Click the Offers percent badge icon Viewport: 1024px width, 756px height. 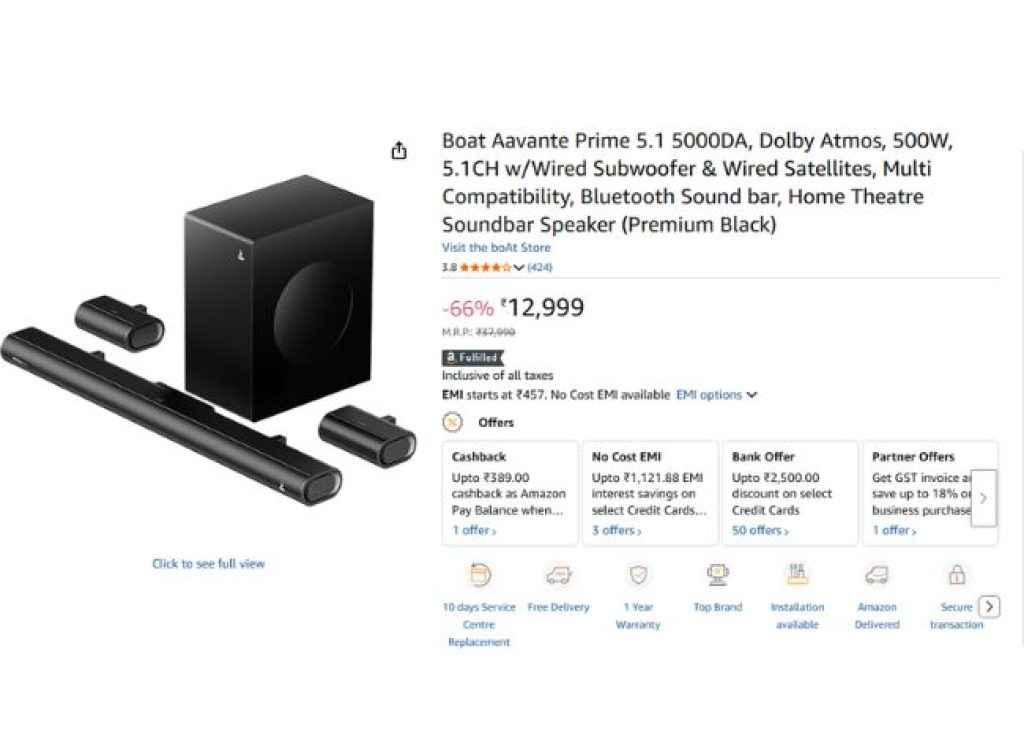point(453,422)
